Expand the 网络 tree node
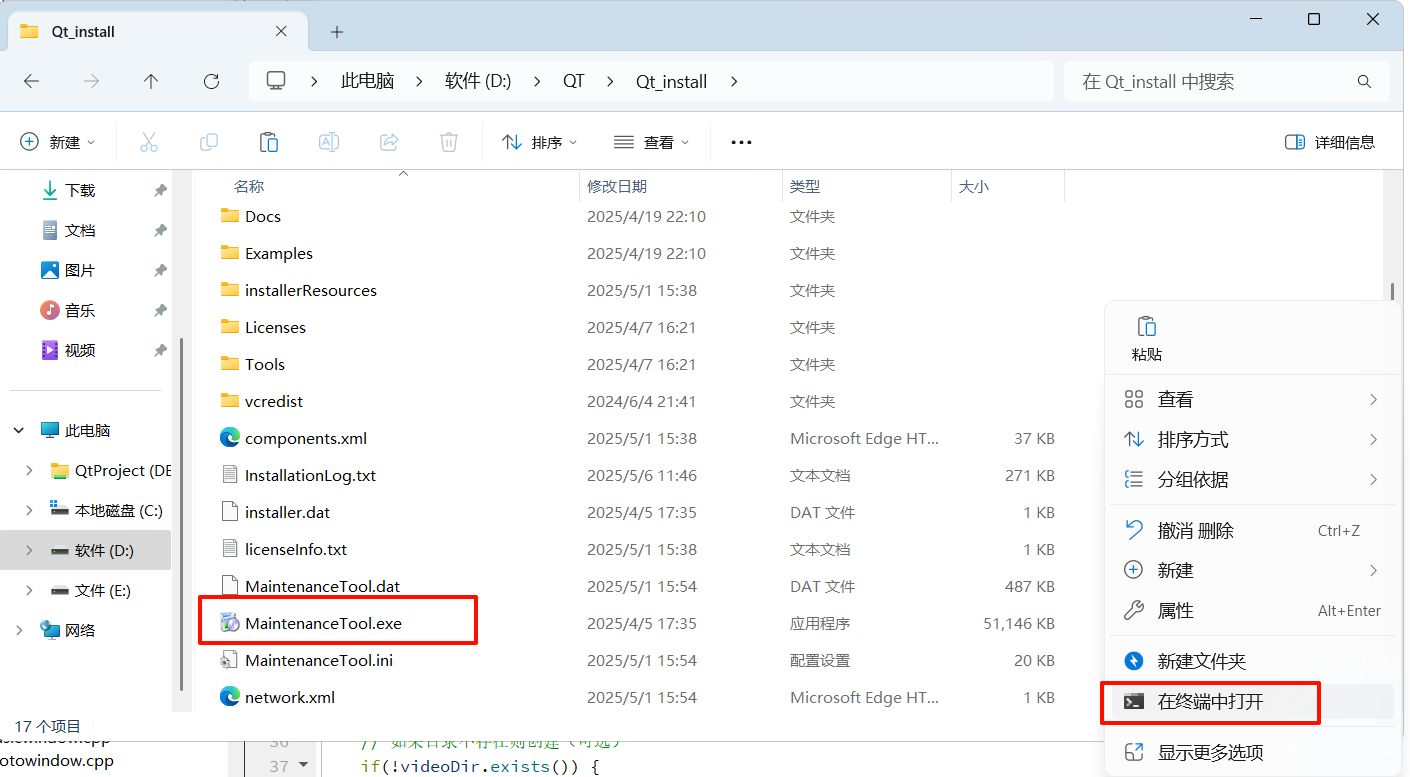Viewport: 1410px width, 777px height. (x=19, y=630)
